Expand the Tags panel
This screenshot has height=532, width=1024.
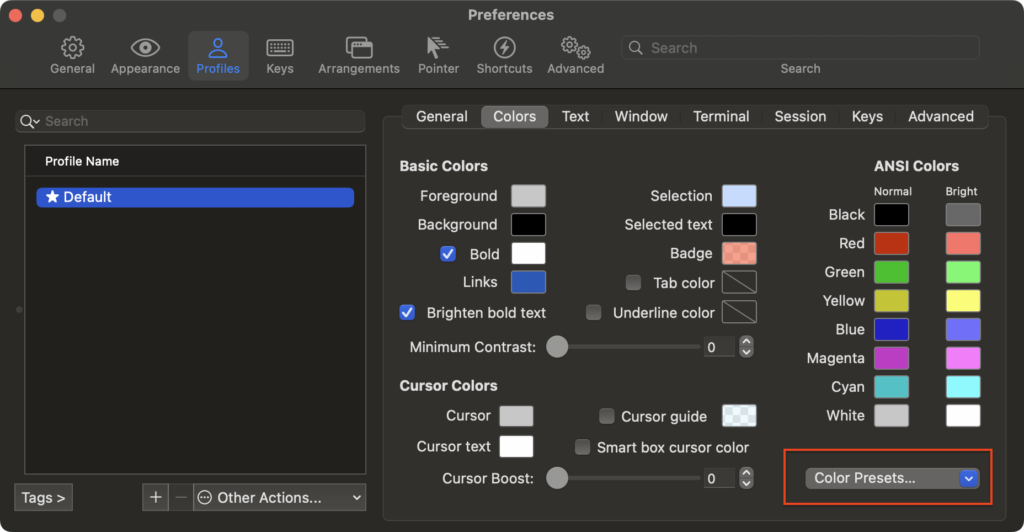coord(43,497)
